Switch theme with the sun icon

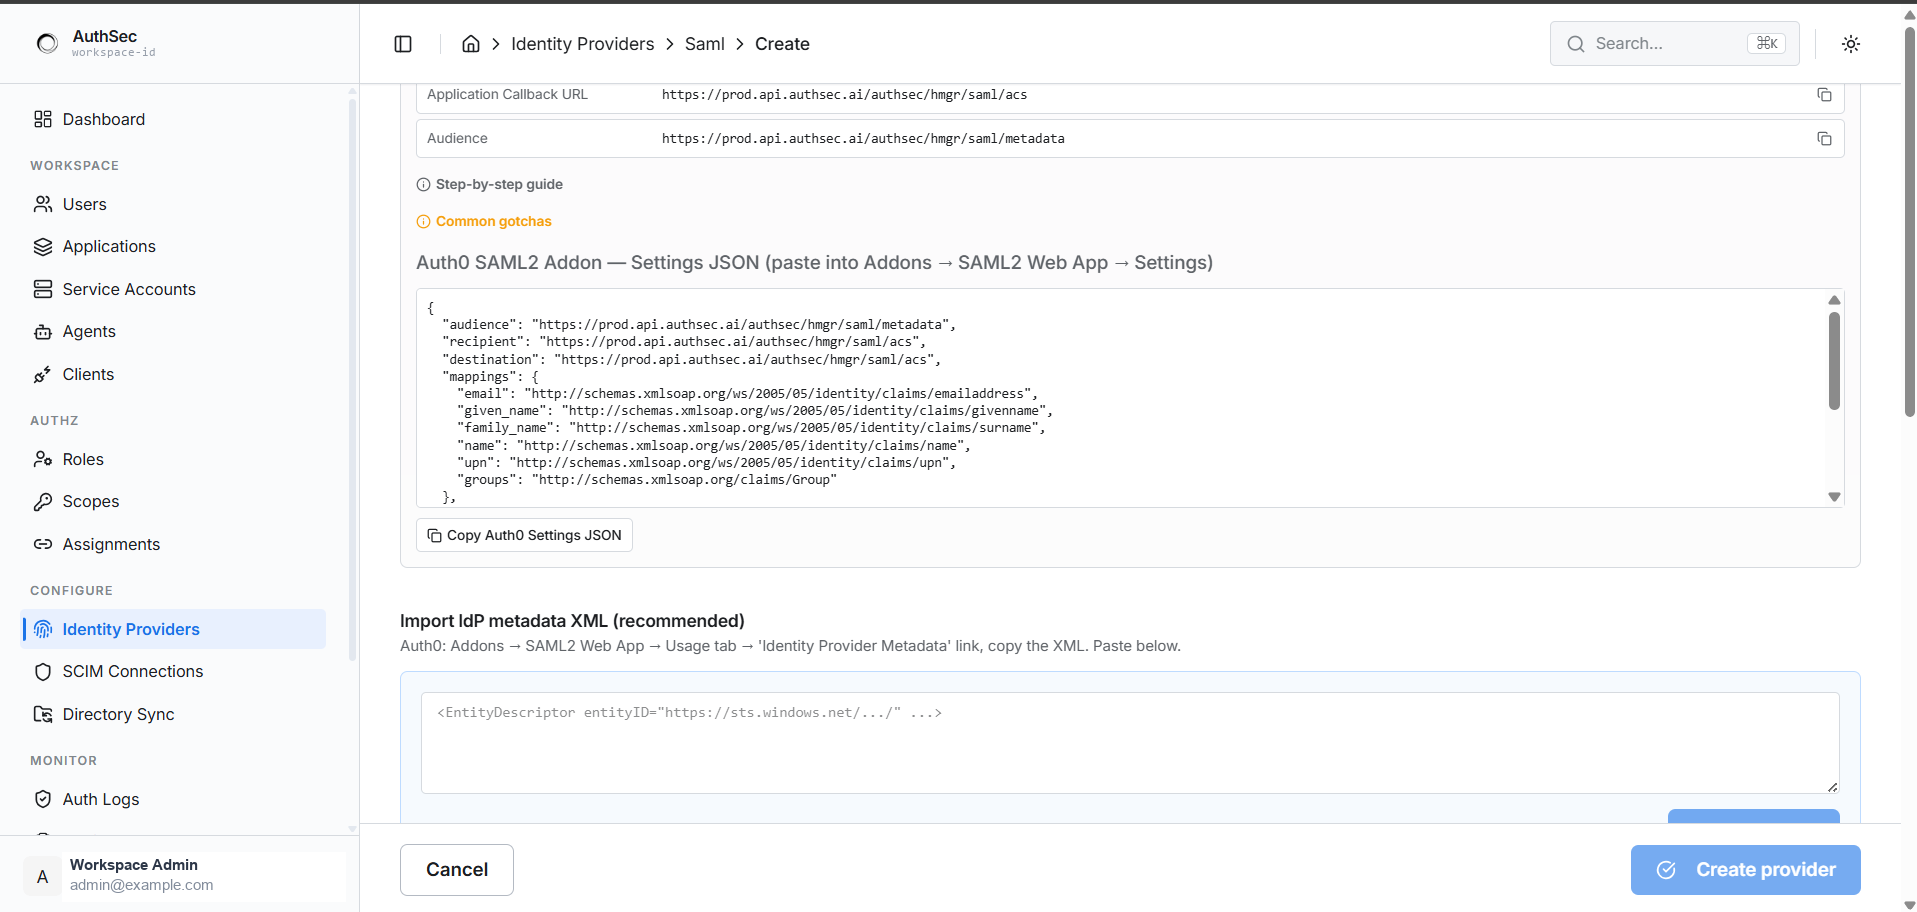tap(1851, 44)
